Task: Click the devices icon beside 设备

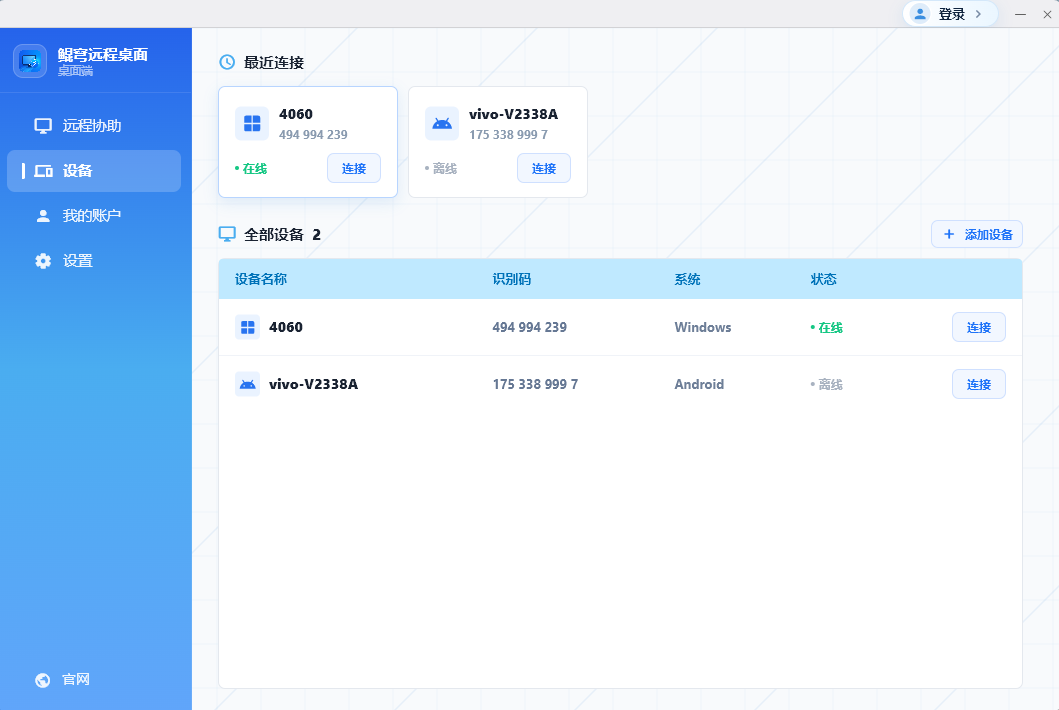Action: [x=43, y=171]
